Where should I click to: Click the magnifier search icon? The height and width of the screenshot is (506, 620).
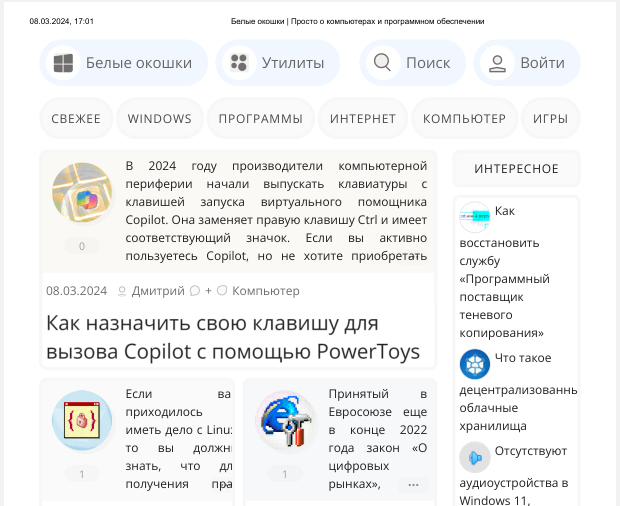pos(382,62)
